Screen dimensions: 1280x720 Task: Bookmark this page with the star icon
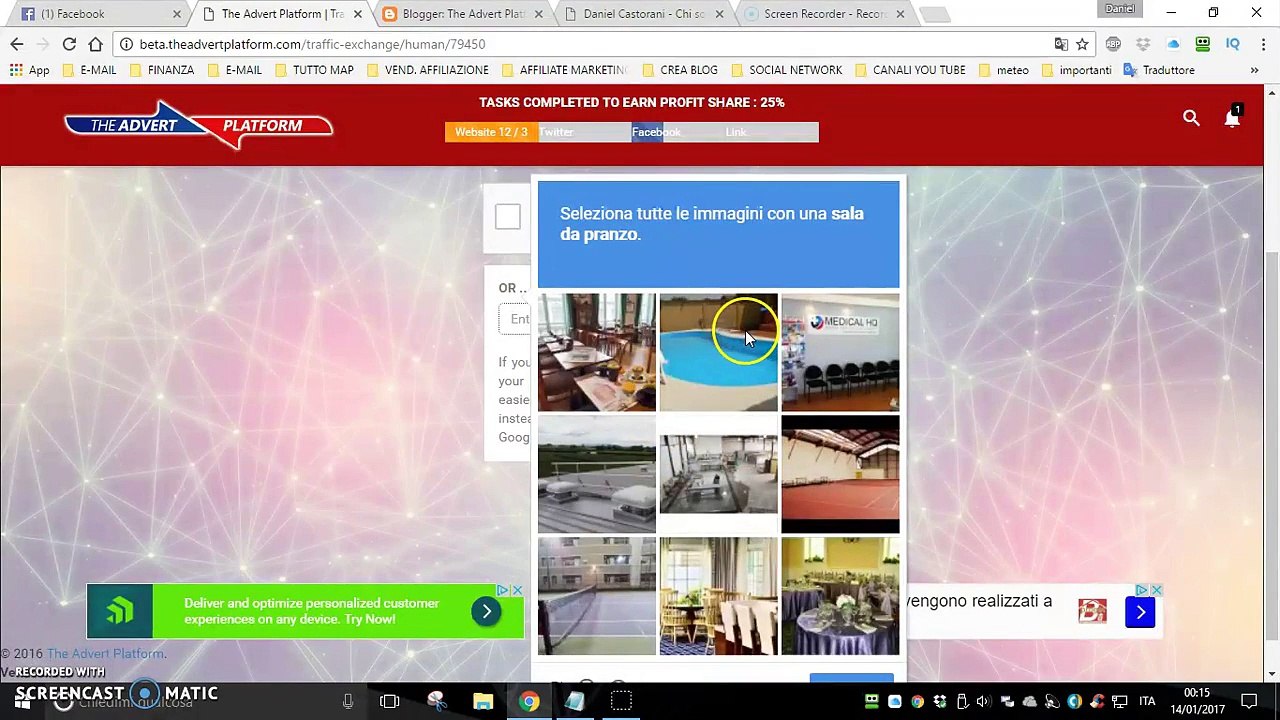[x=1082, y=44]
